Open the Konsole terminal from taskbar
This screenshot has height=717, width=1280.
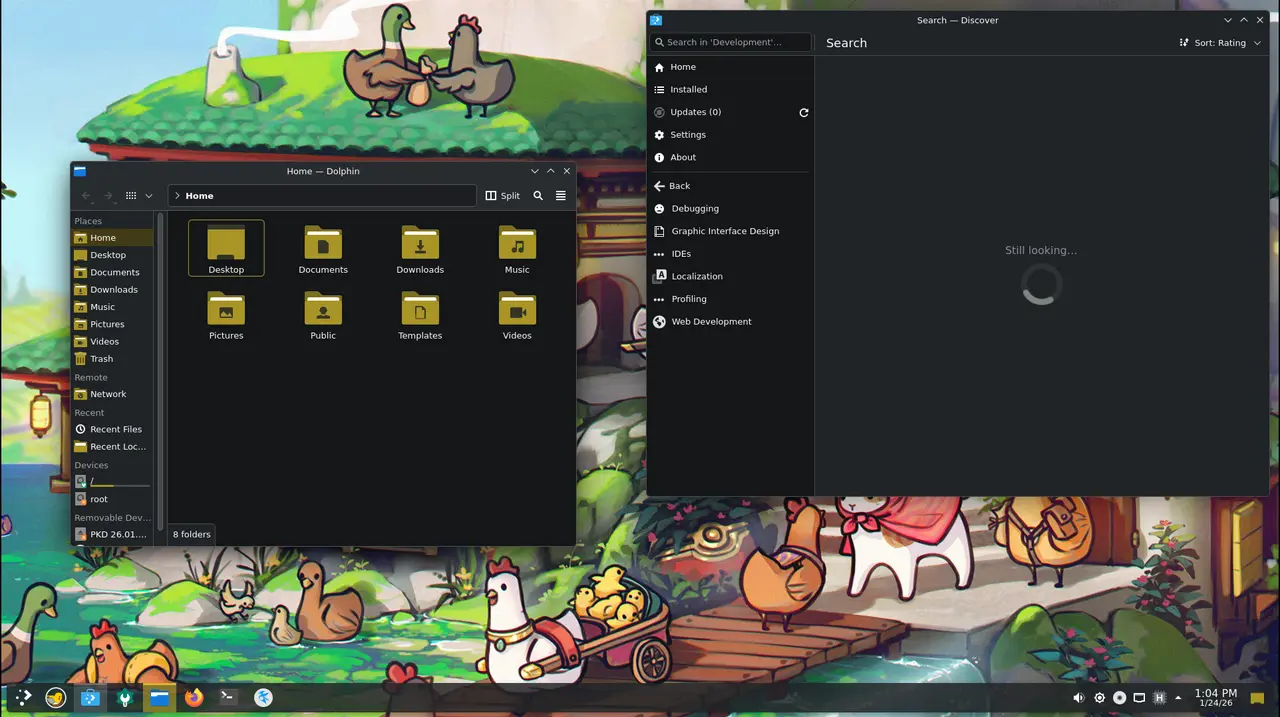point(229,698)
